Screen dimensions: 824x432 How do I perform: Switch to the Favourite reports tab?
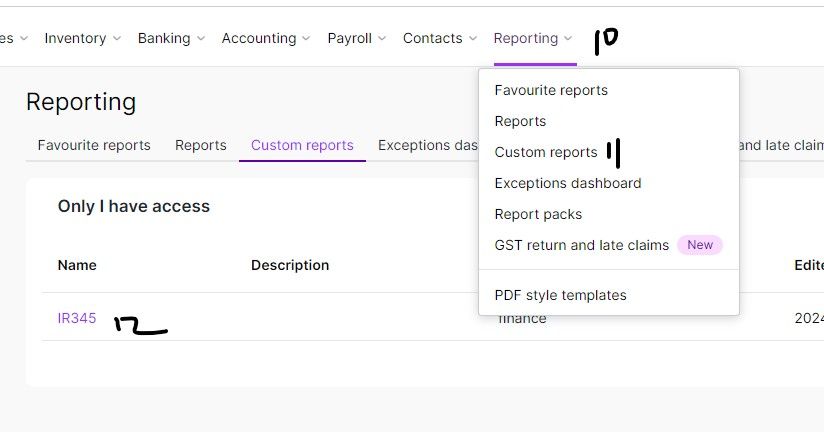point(94,145)
